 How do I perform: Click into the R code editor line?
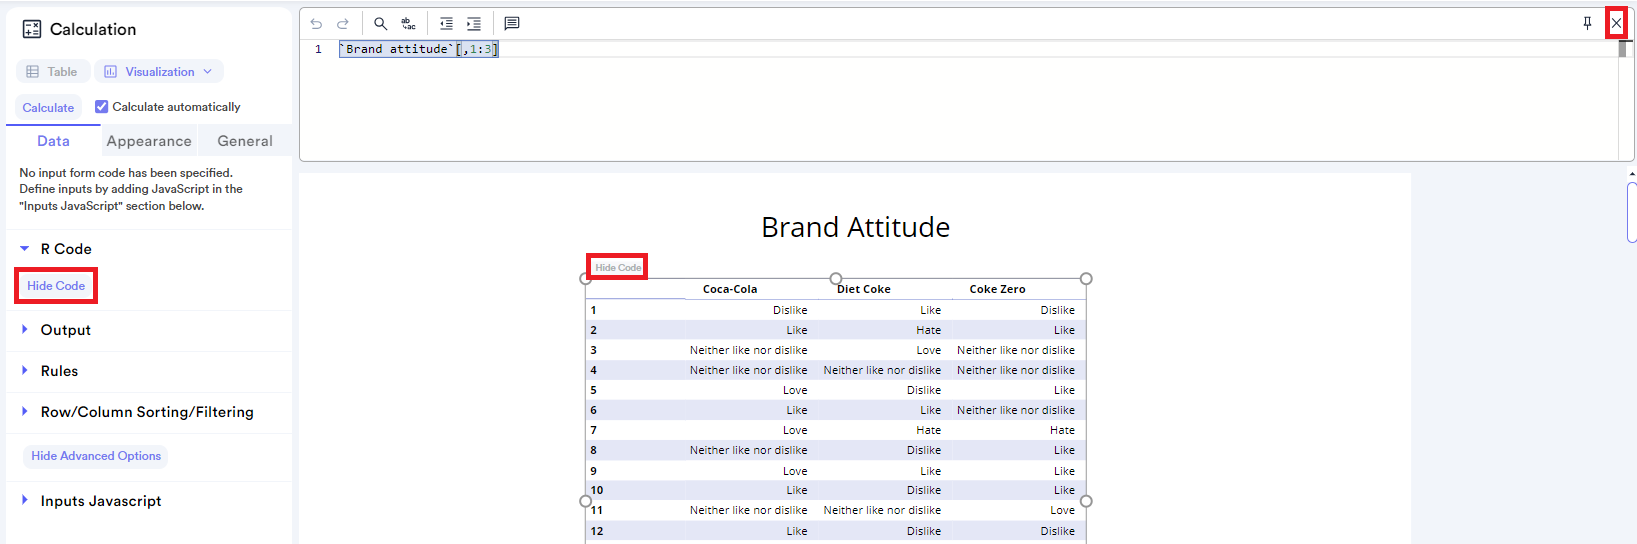[700, 49]
